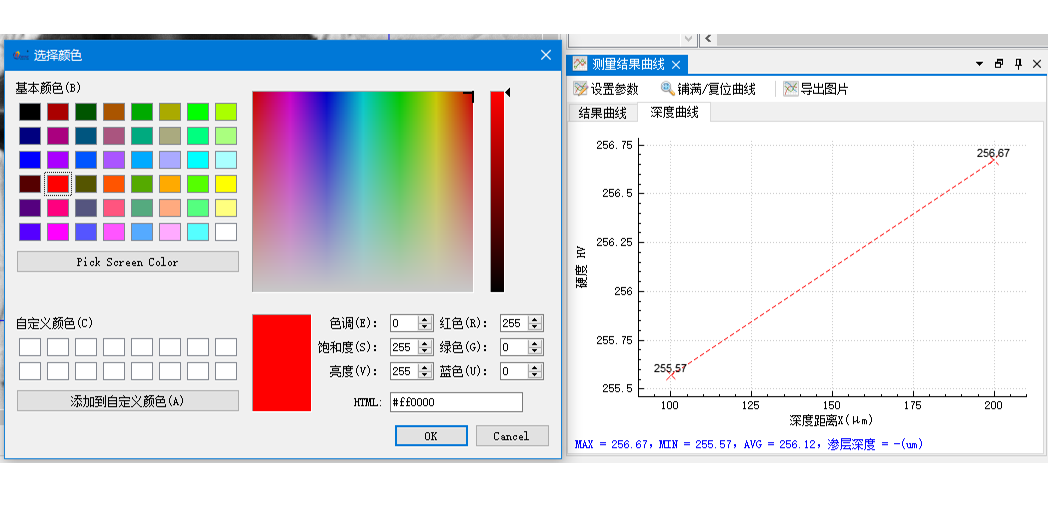Select the black basic color swatch
The image size is (1048, 524).
click(30, 112)
